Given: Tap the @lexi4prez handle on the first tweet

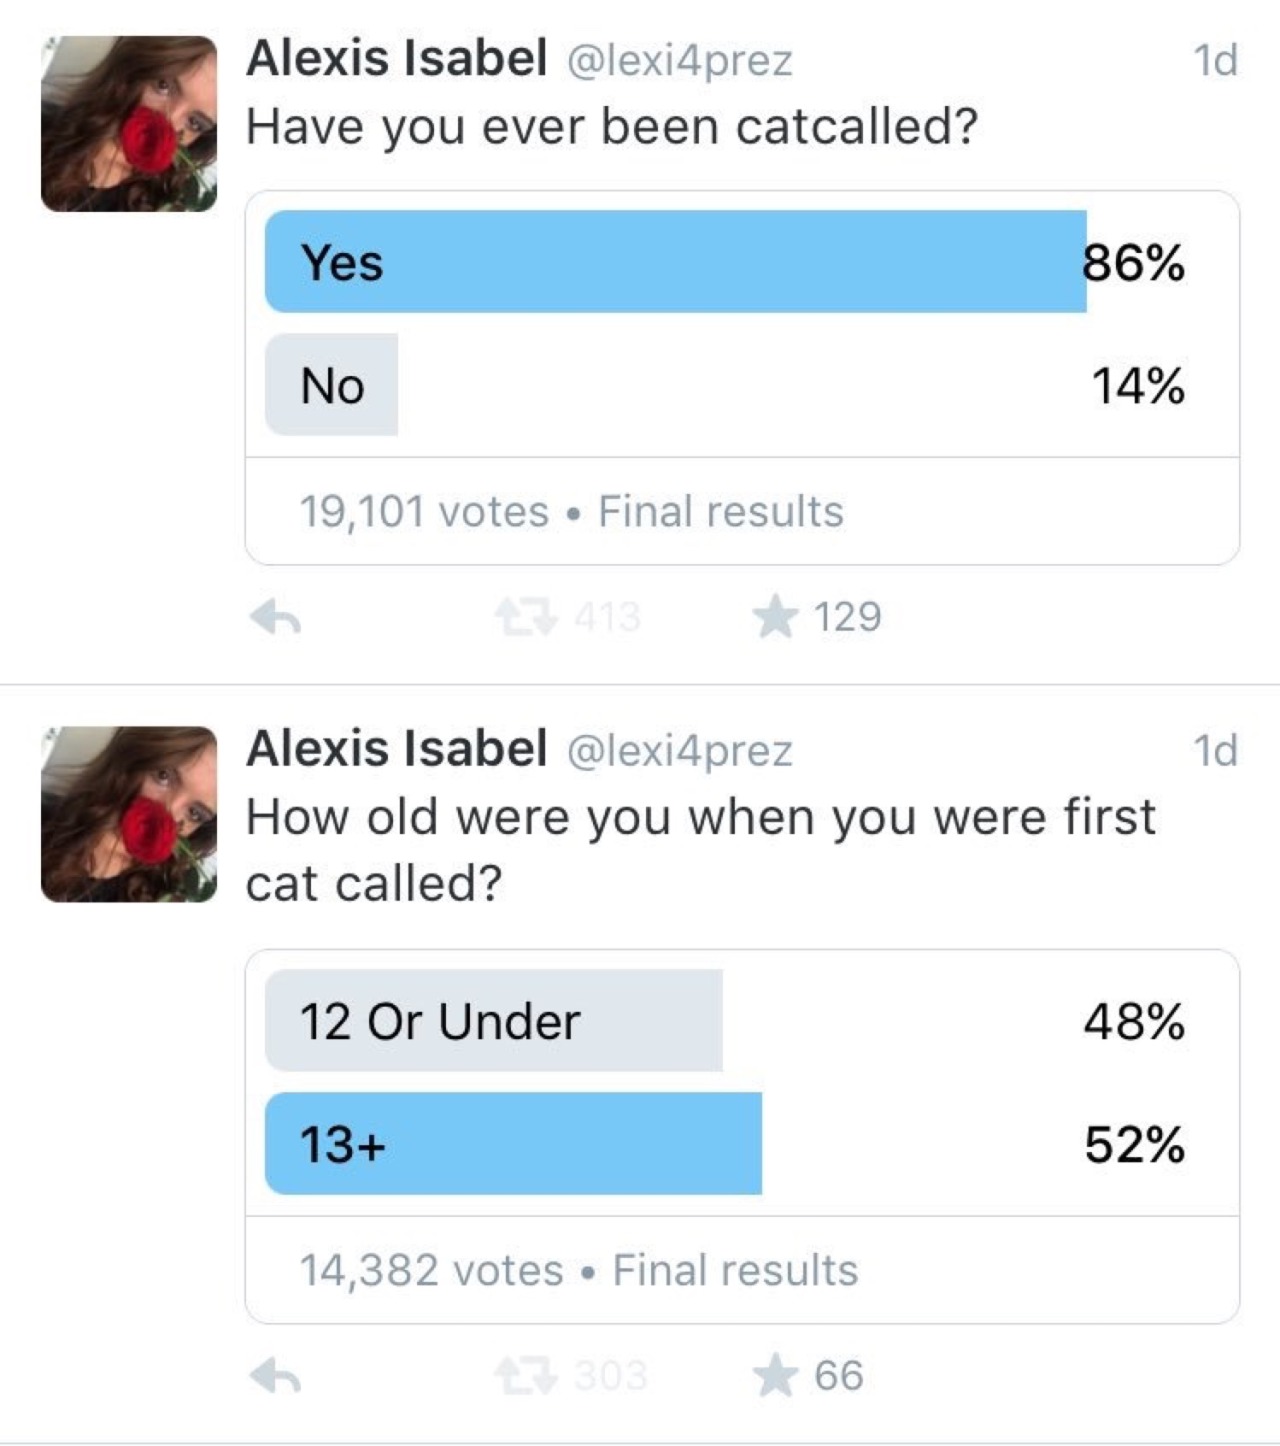Looking at the screenshot, I should (680, 61).
